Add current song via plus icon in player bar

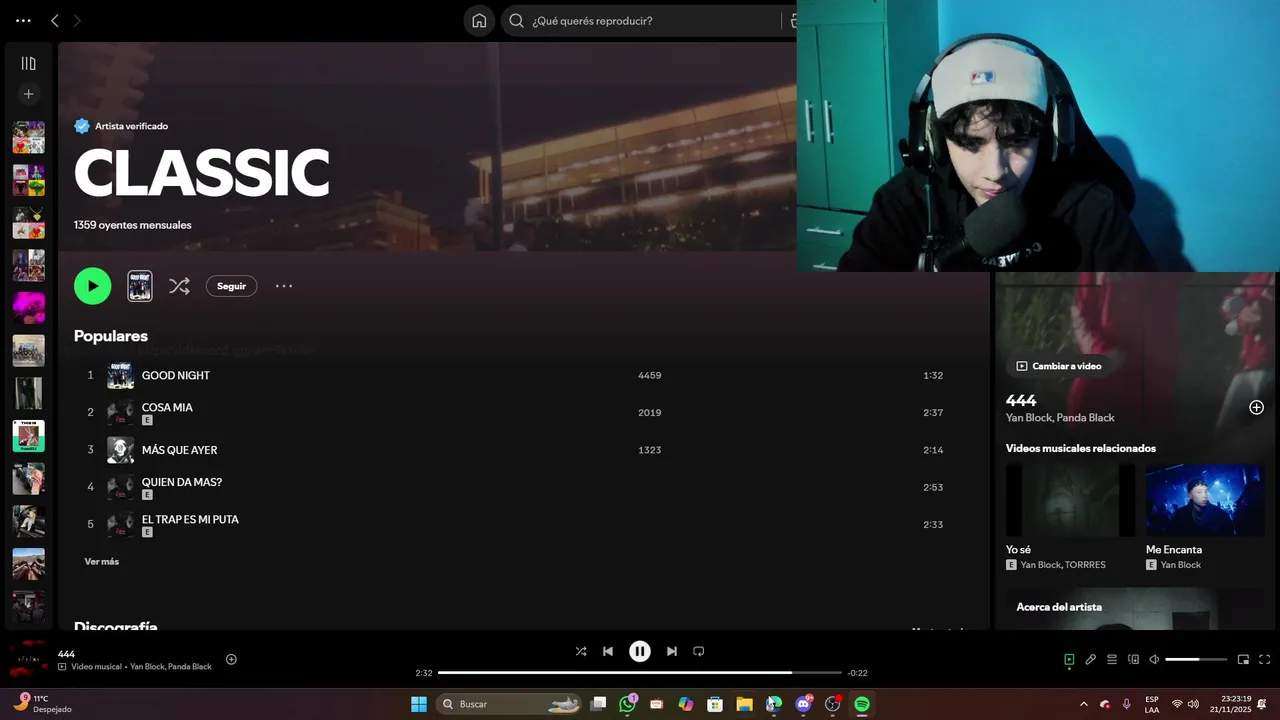pyautogui.click(x=231, y=659)
